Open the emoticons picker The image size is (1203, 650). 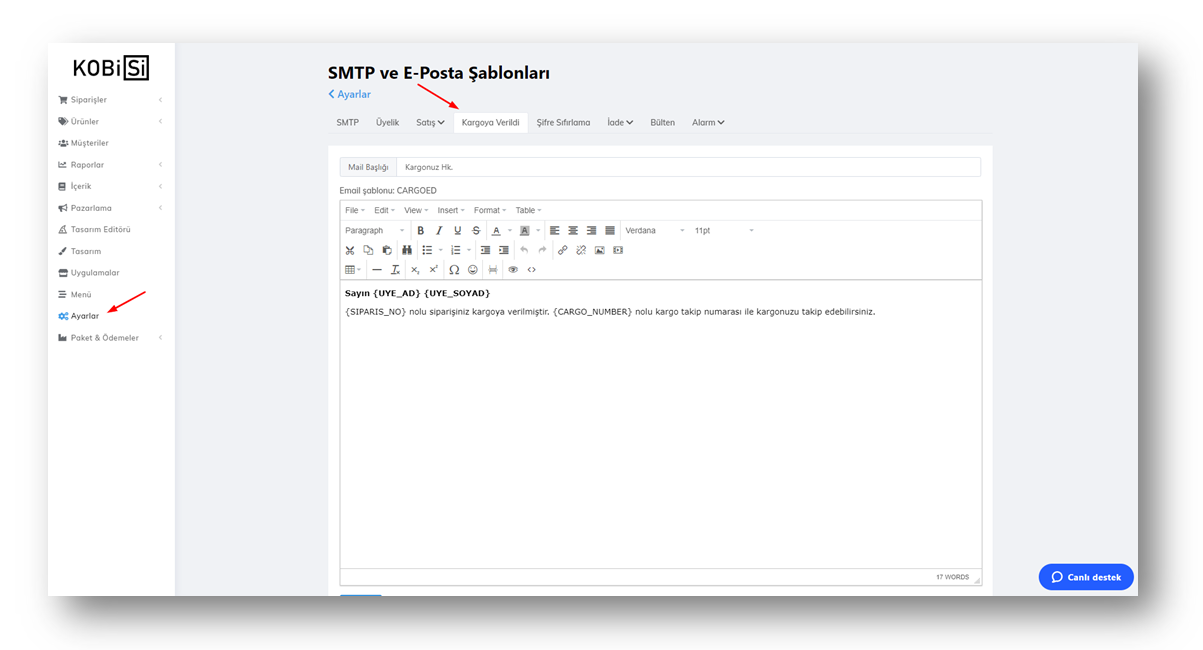click(473, 269)
